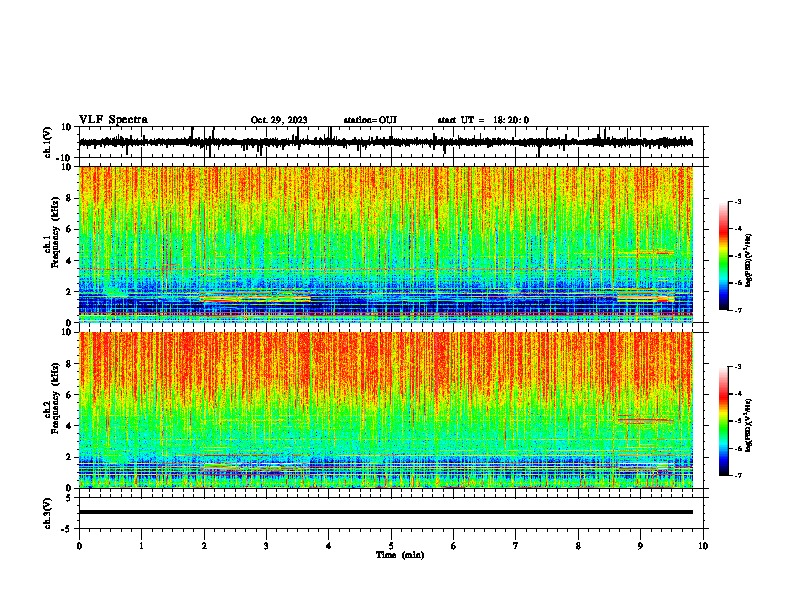Click ch.1 spectrogram 2 kHz tick label
This screenshot has height=612, width=792.
click(x=69, y=291)
